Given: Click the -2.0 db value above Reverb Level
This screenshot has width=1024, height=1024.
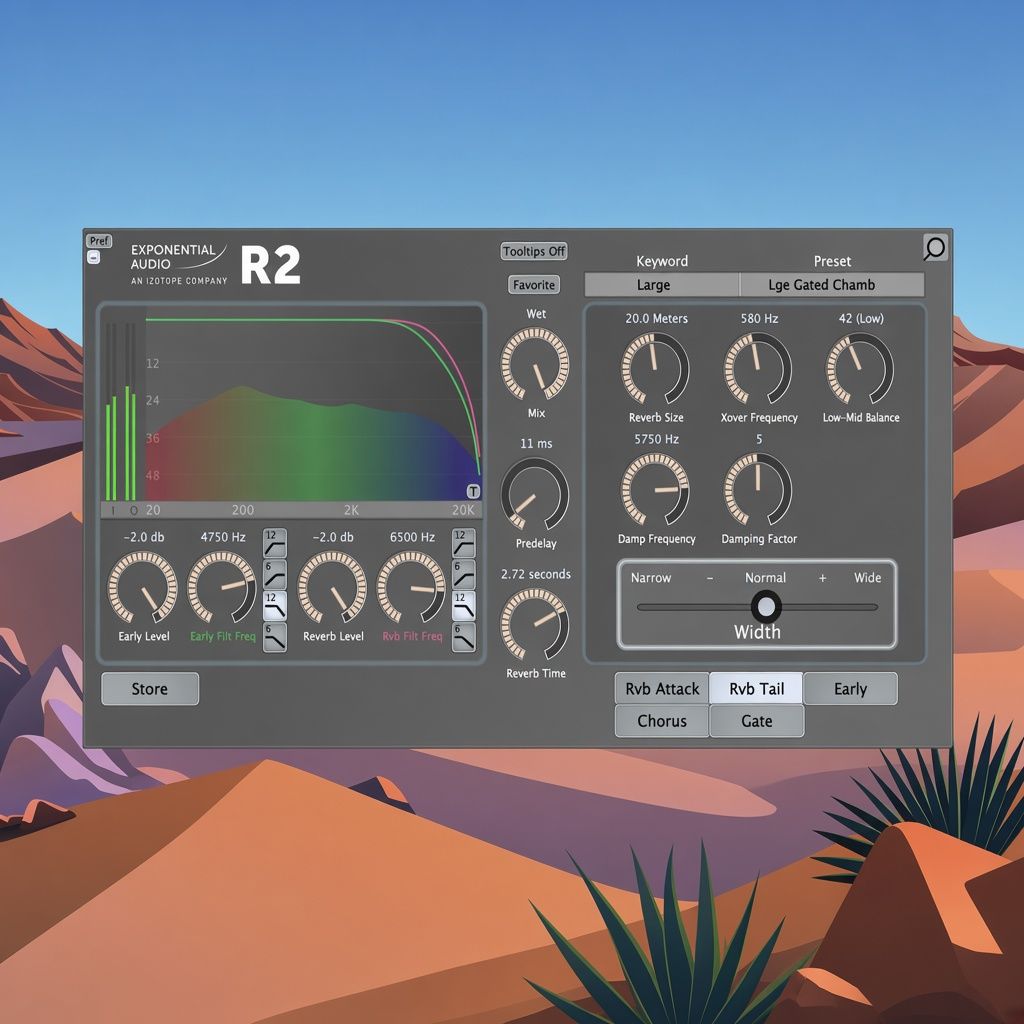Looking at the screenshot, I should pos(333,537).
